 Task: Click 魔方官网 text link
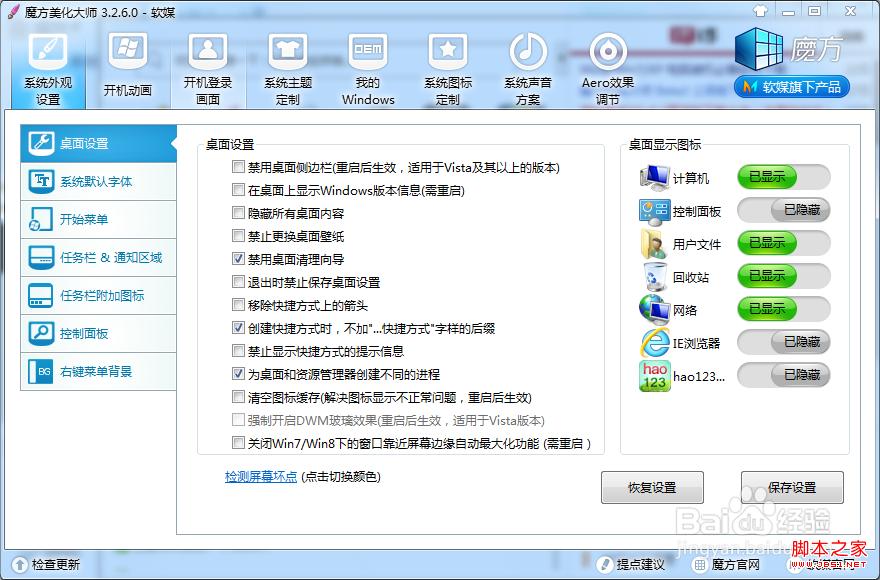[x=735, y=564]
